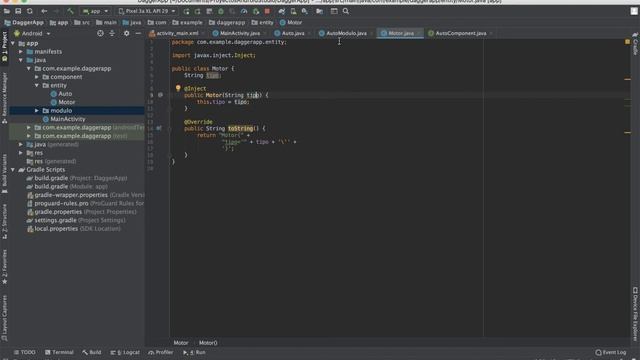Click the Make Project hammer icon
The image size is (640, 360).
[x=70, y=11]
